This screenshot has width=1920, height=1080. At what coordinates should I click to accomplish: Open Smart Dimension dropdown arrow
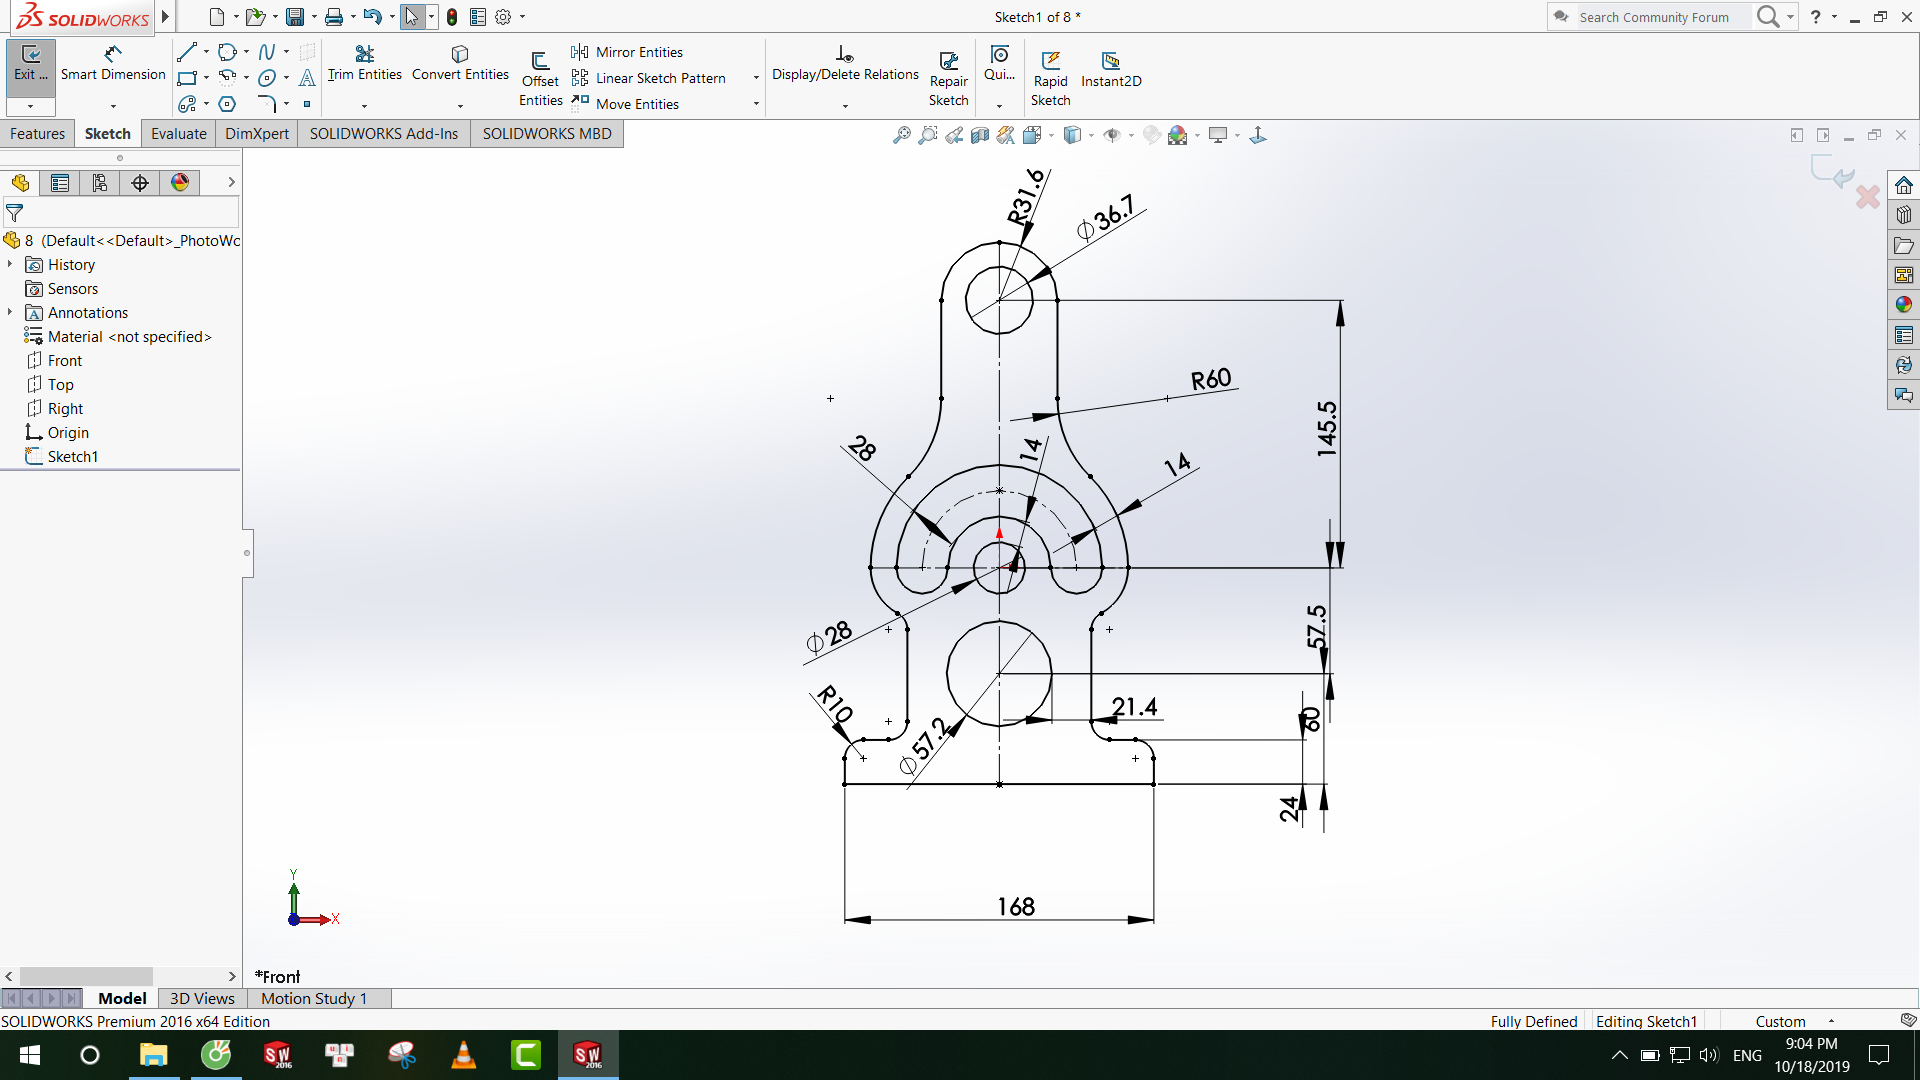113,106
